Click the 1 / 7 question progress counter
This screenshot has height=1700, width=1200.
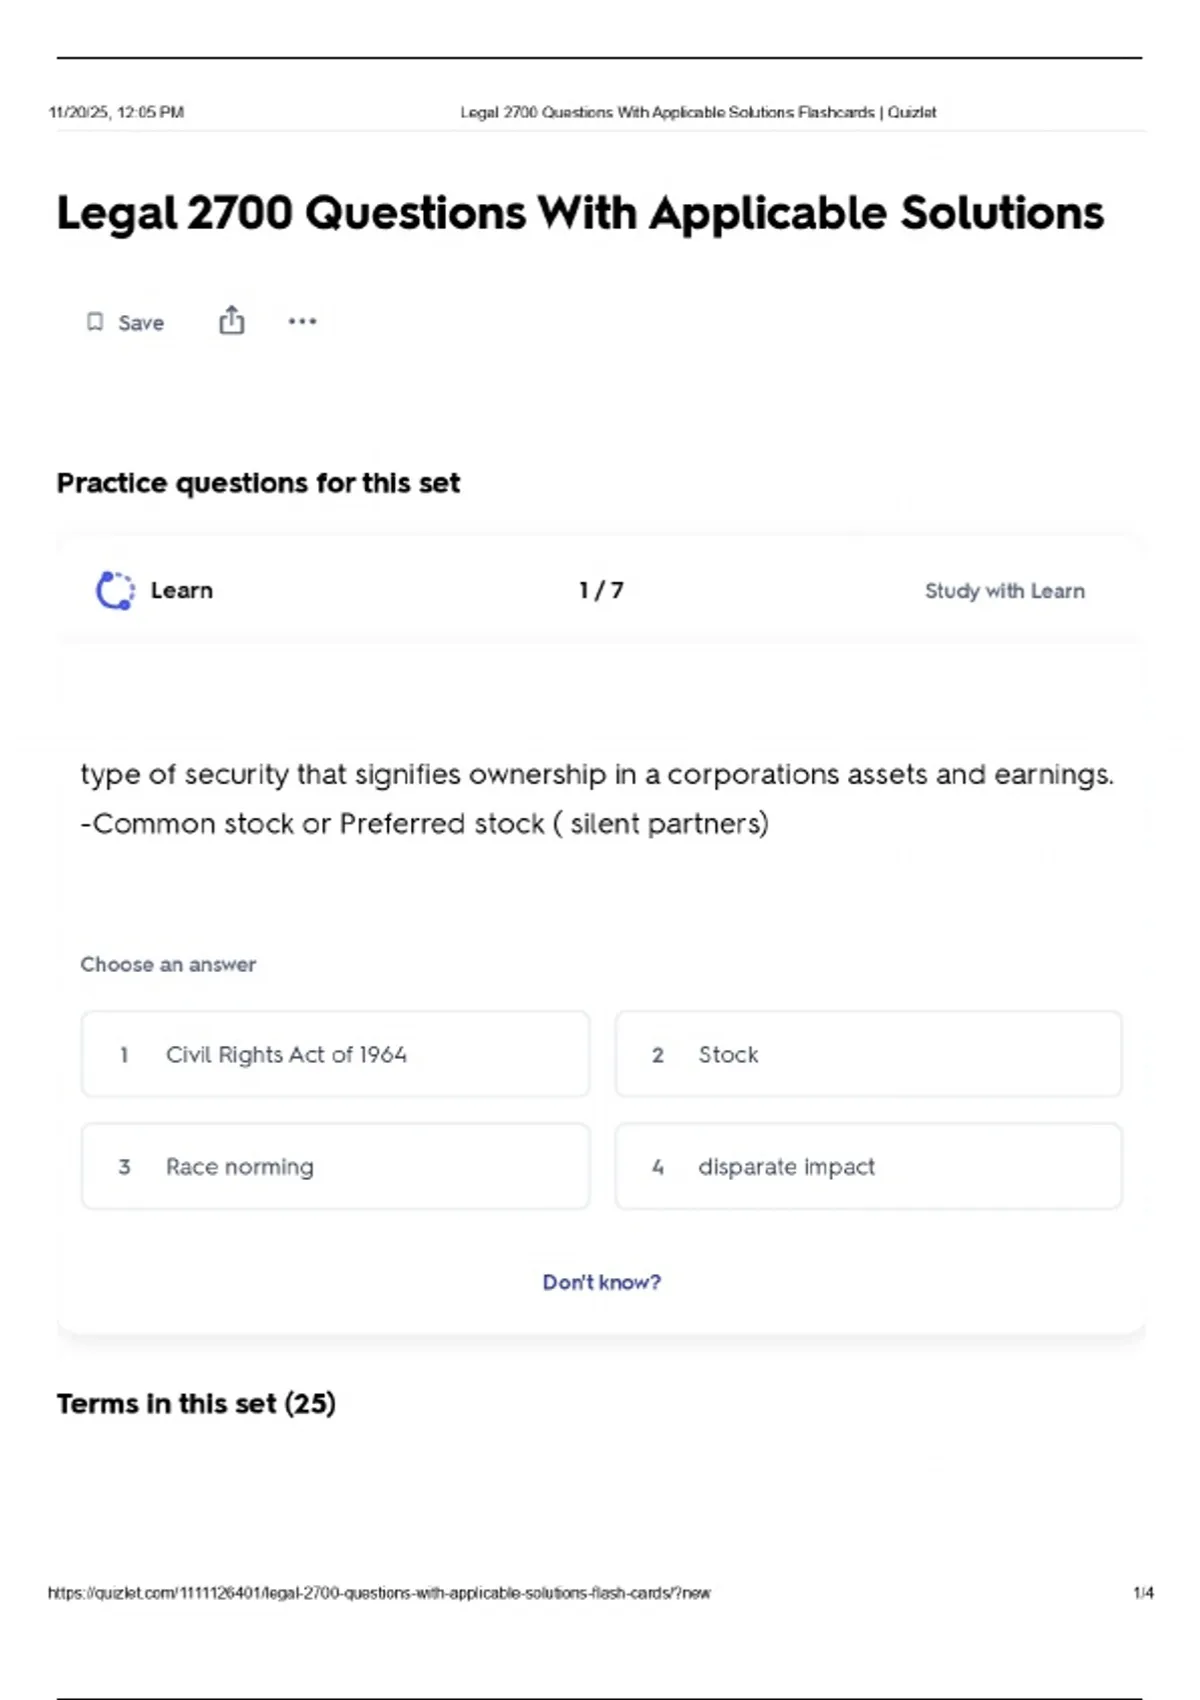pos(601,590)
